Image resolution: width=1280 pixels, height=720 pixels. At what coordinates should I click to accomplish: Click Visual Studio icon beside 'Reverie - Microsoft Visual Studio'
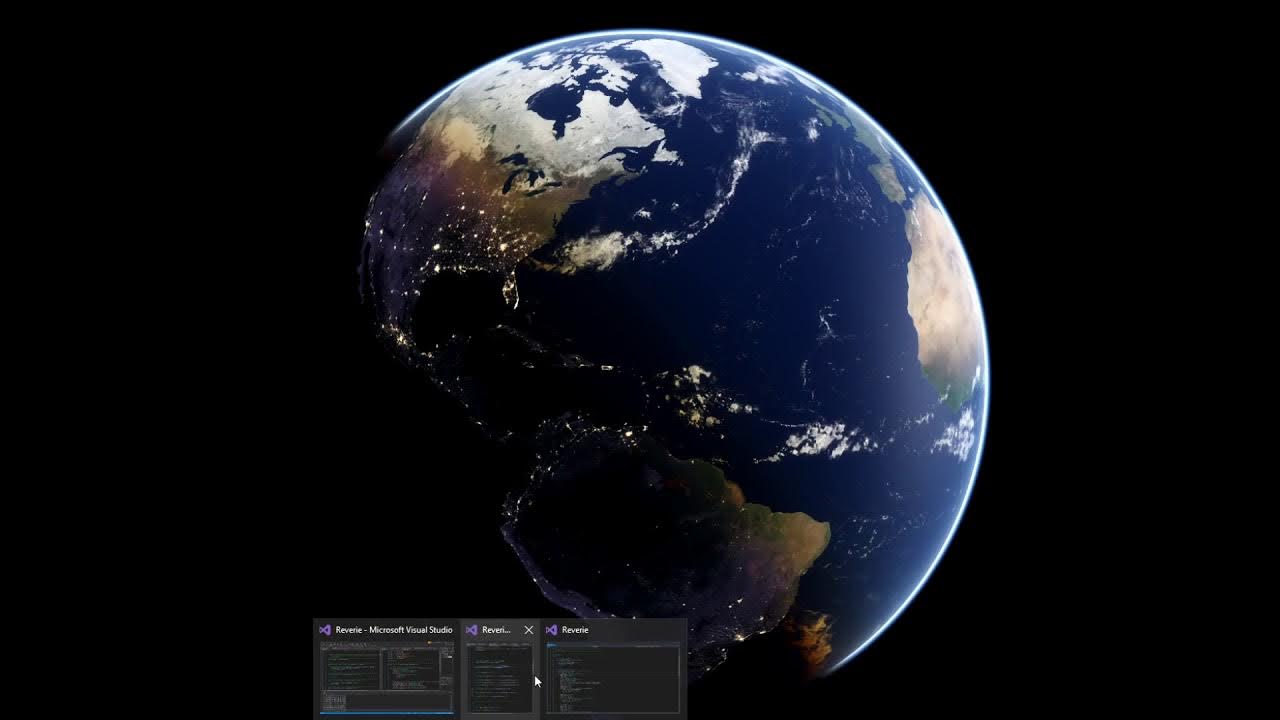click(x=325, y=630)
